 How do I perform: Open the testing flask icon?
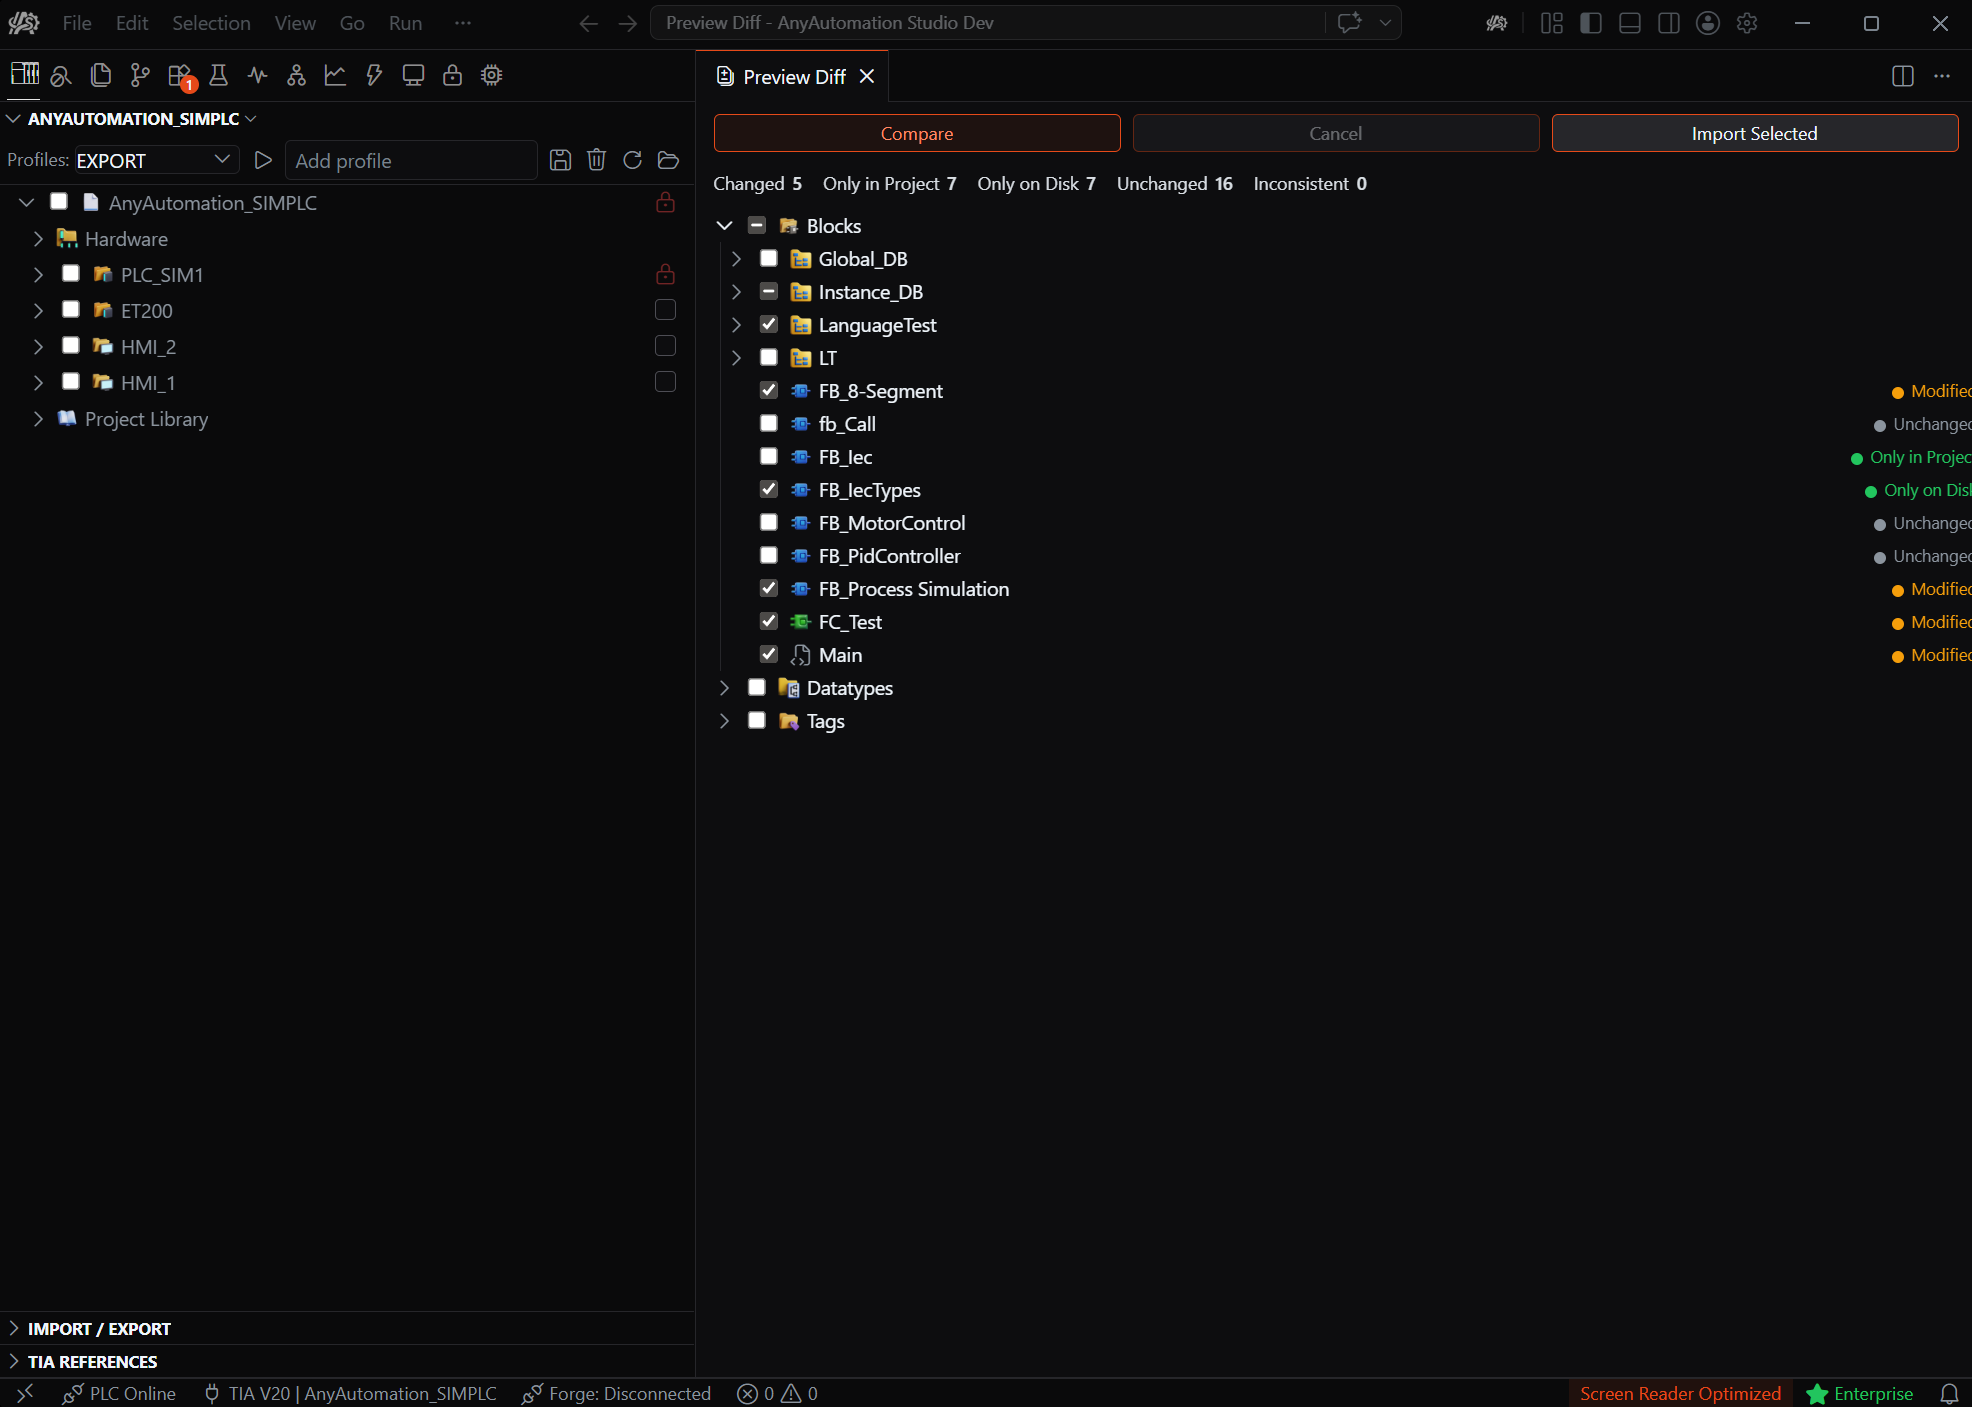(x=218, y=75)
